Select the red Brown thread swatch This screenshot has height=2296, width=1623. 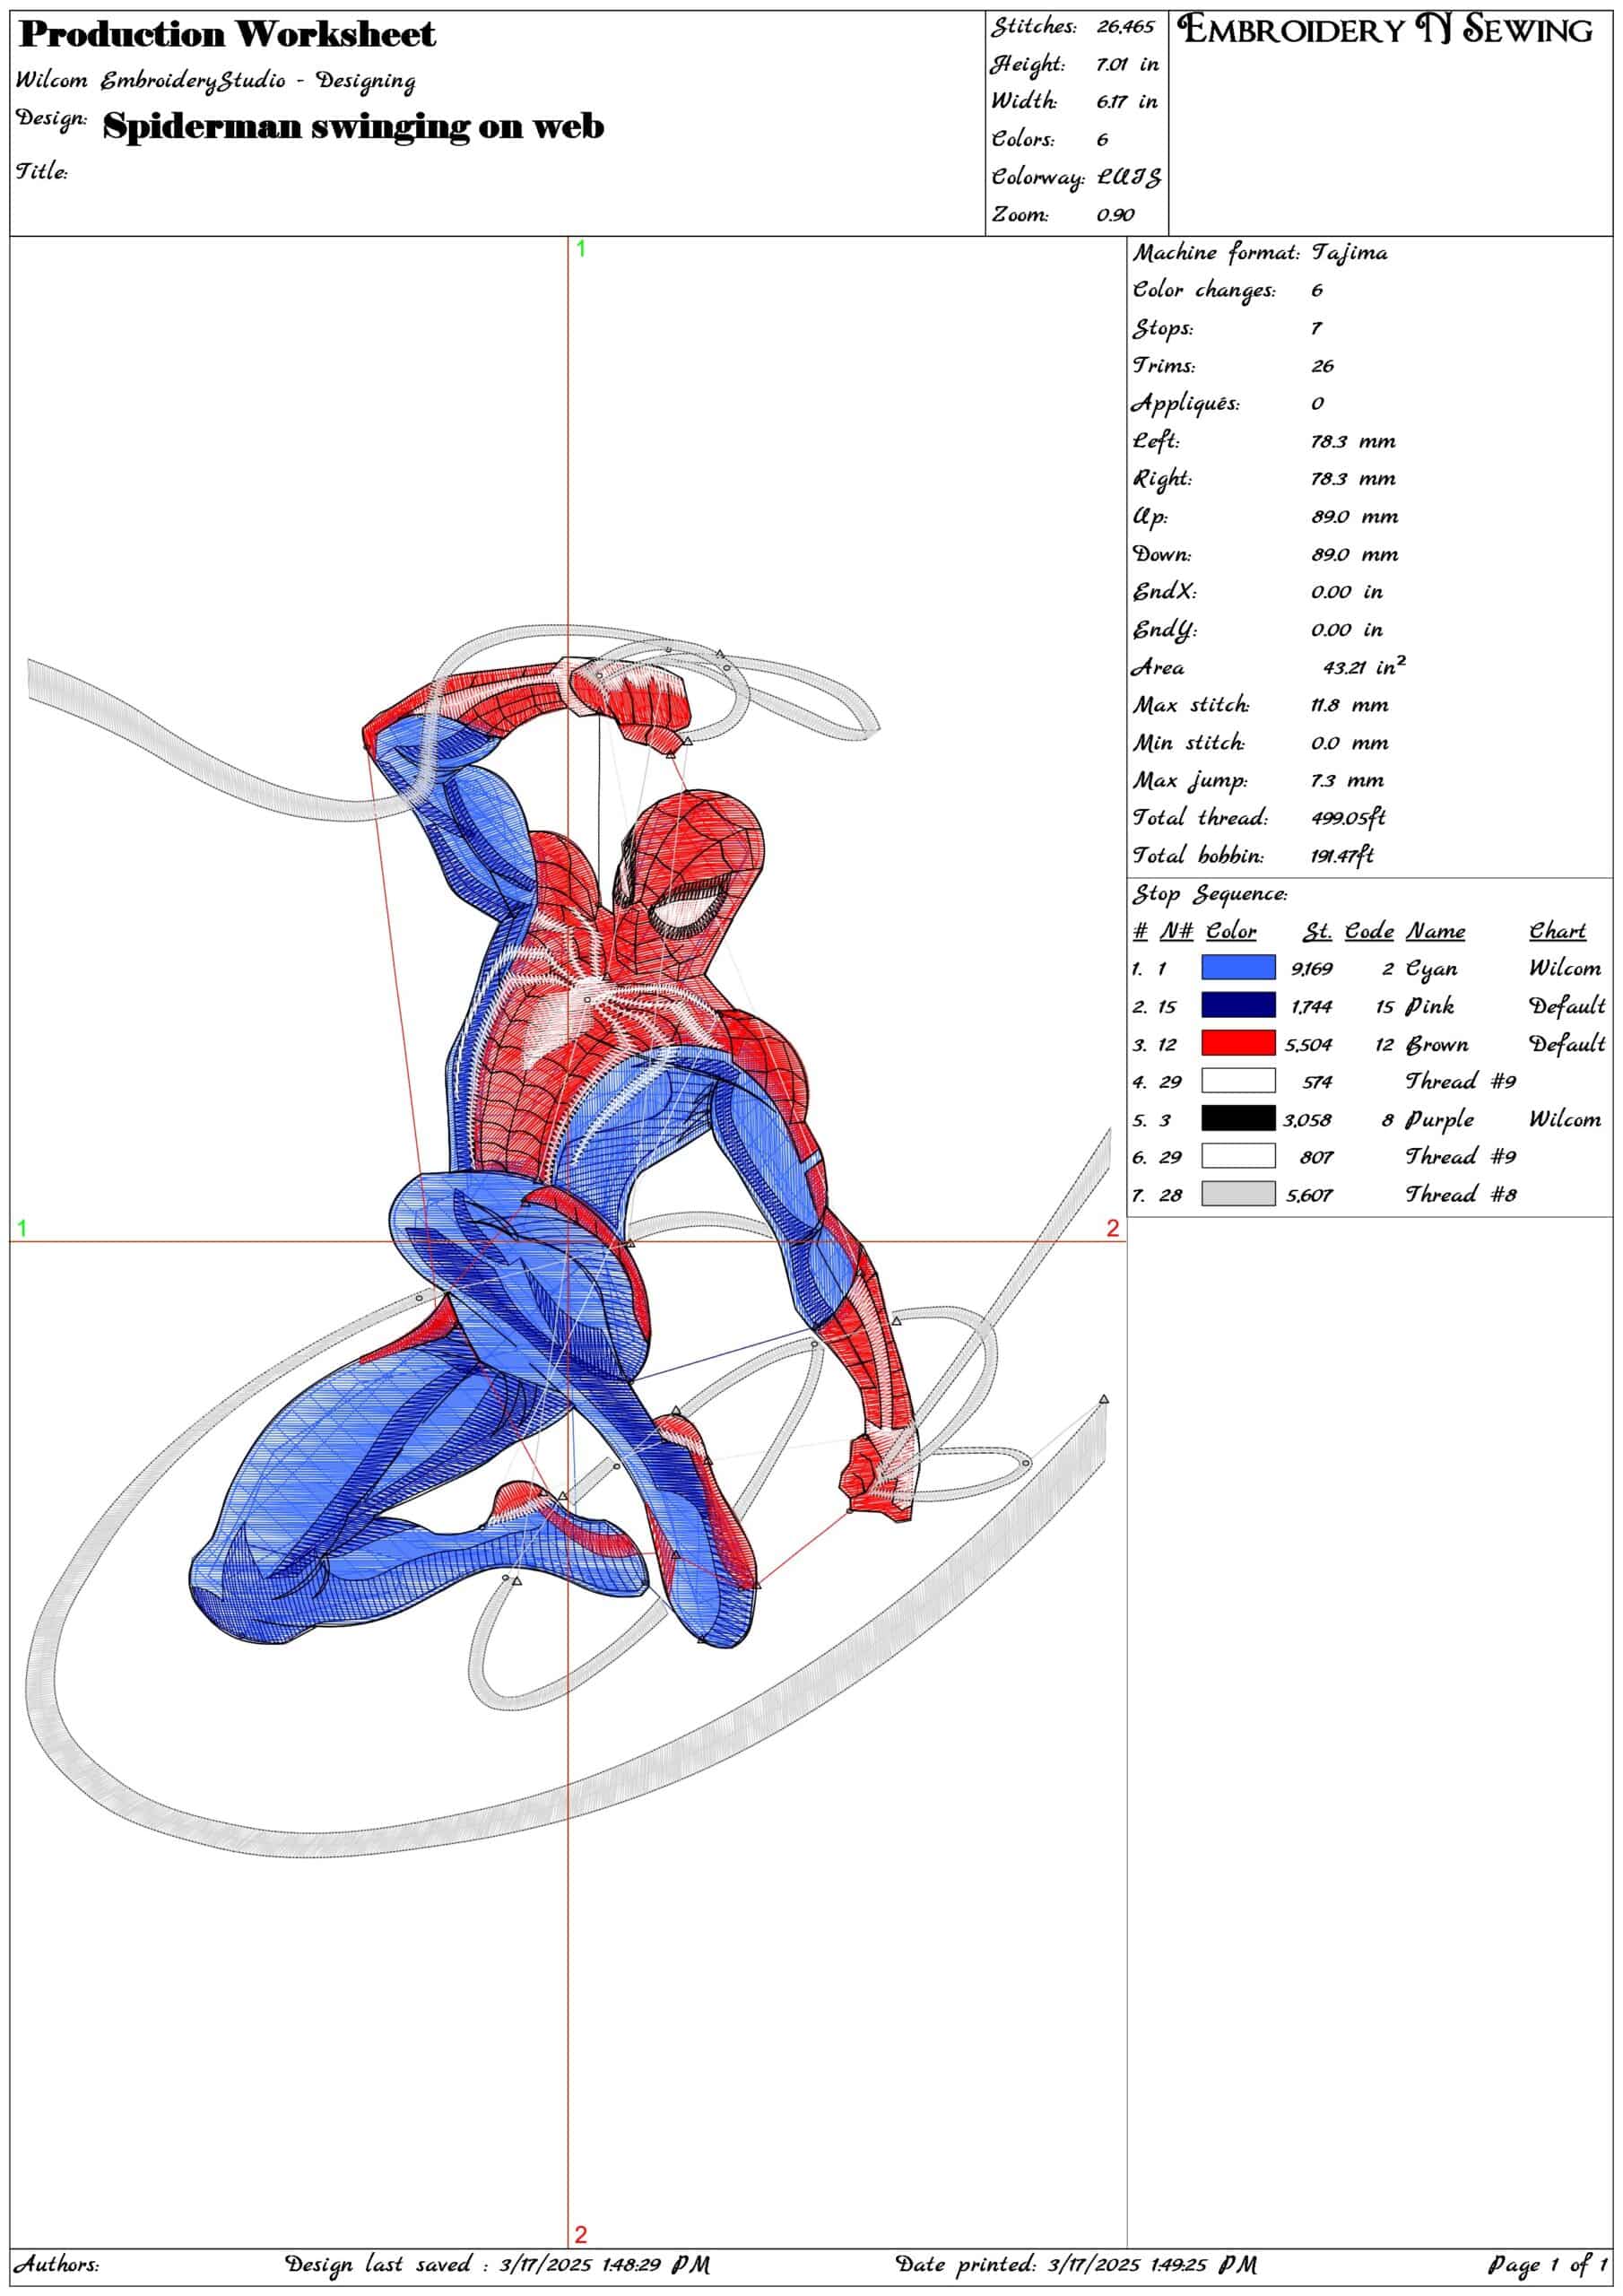click(x=1238, y=1043)
